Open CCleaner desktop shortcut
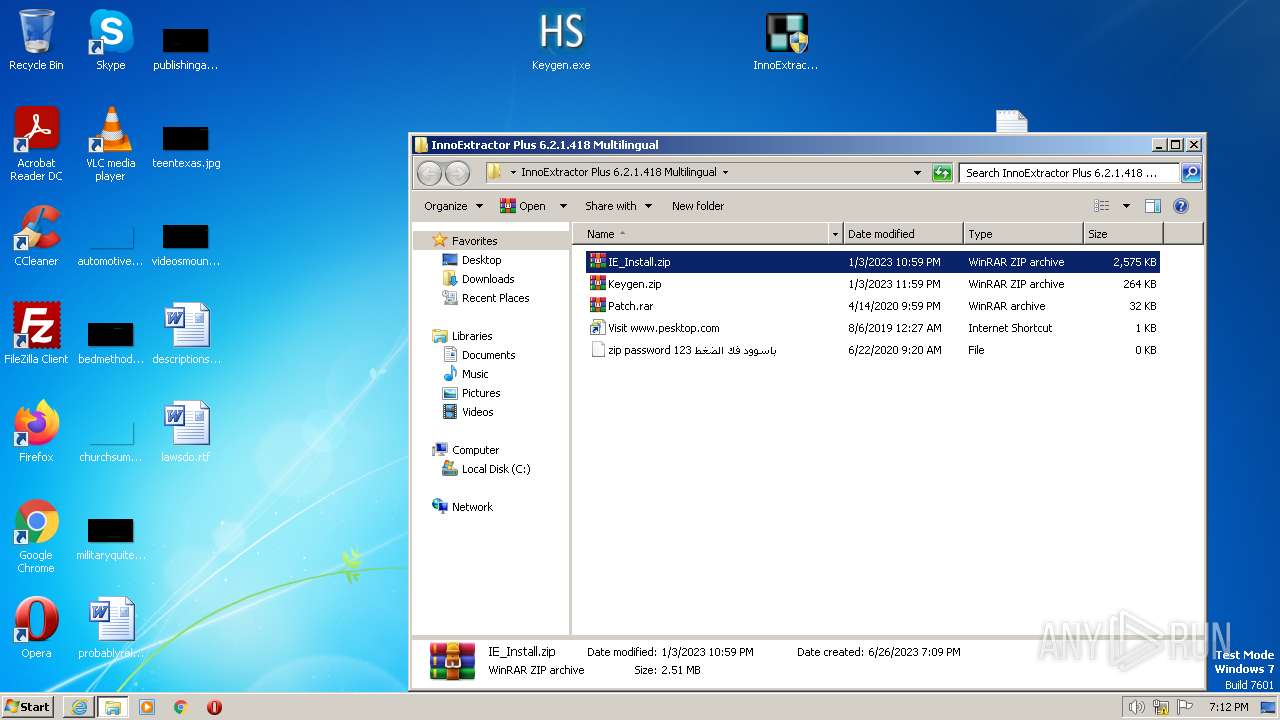The width and height of the screenshot is (1280, 720). 36,236
